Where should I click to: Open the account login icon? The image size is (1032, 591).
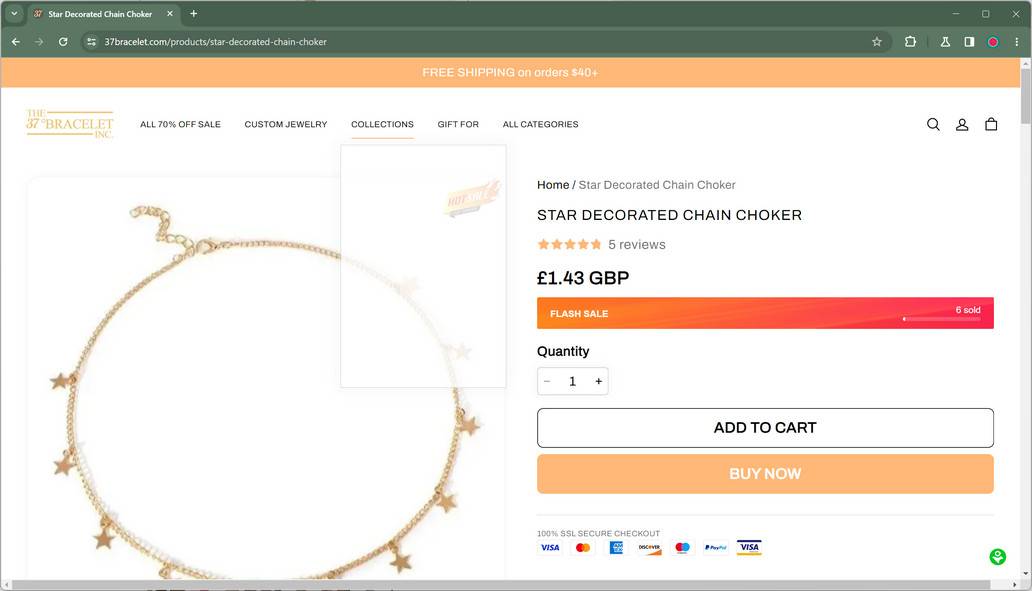(962, 125)
